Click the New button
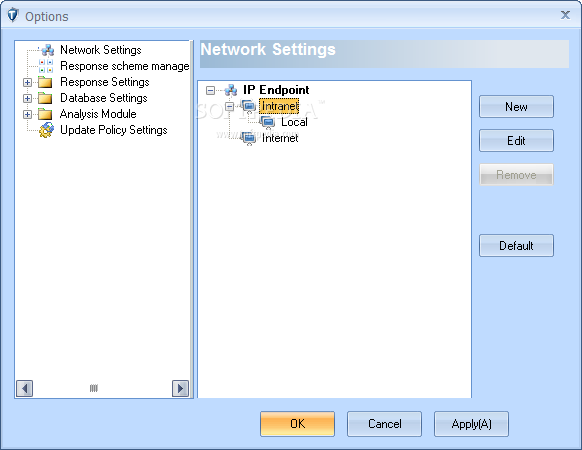 click(516, 107)
